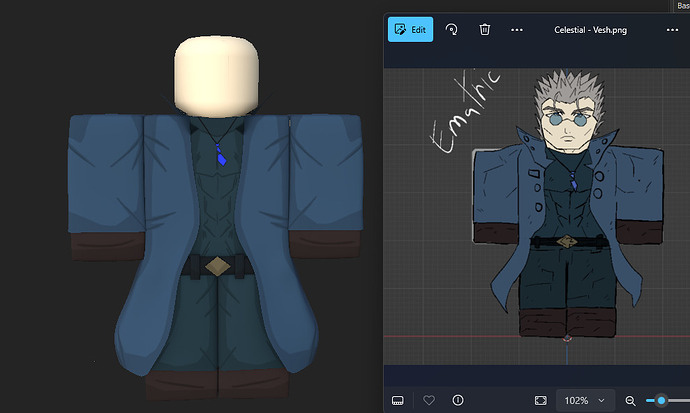Image resolution: width=690 pixels, height=413 pixels.
Task: Open the rightmost ellipsis menu after the file name
Action: click(672, 30)
